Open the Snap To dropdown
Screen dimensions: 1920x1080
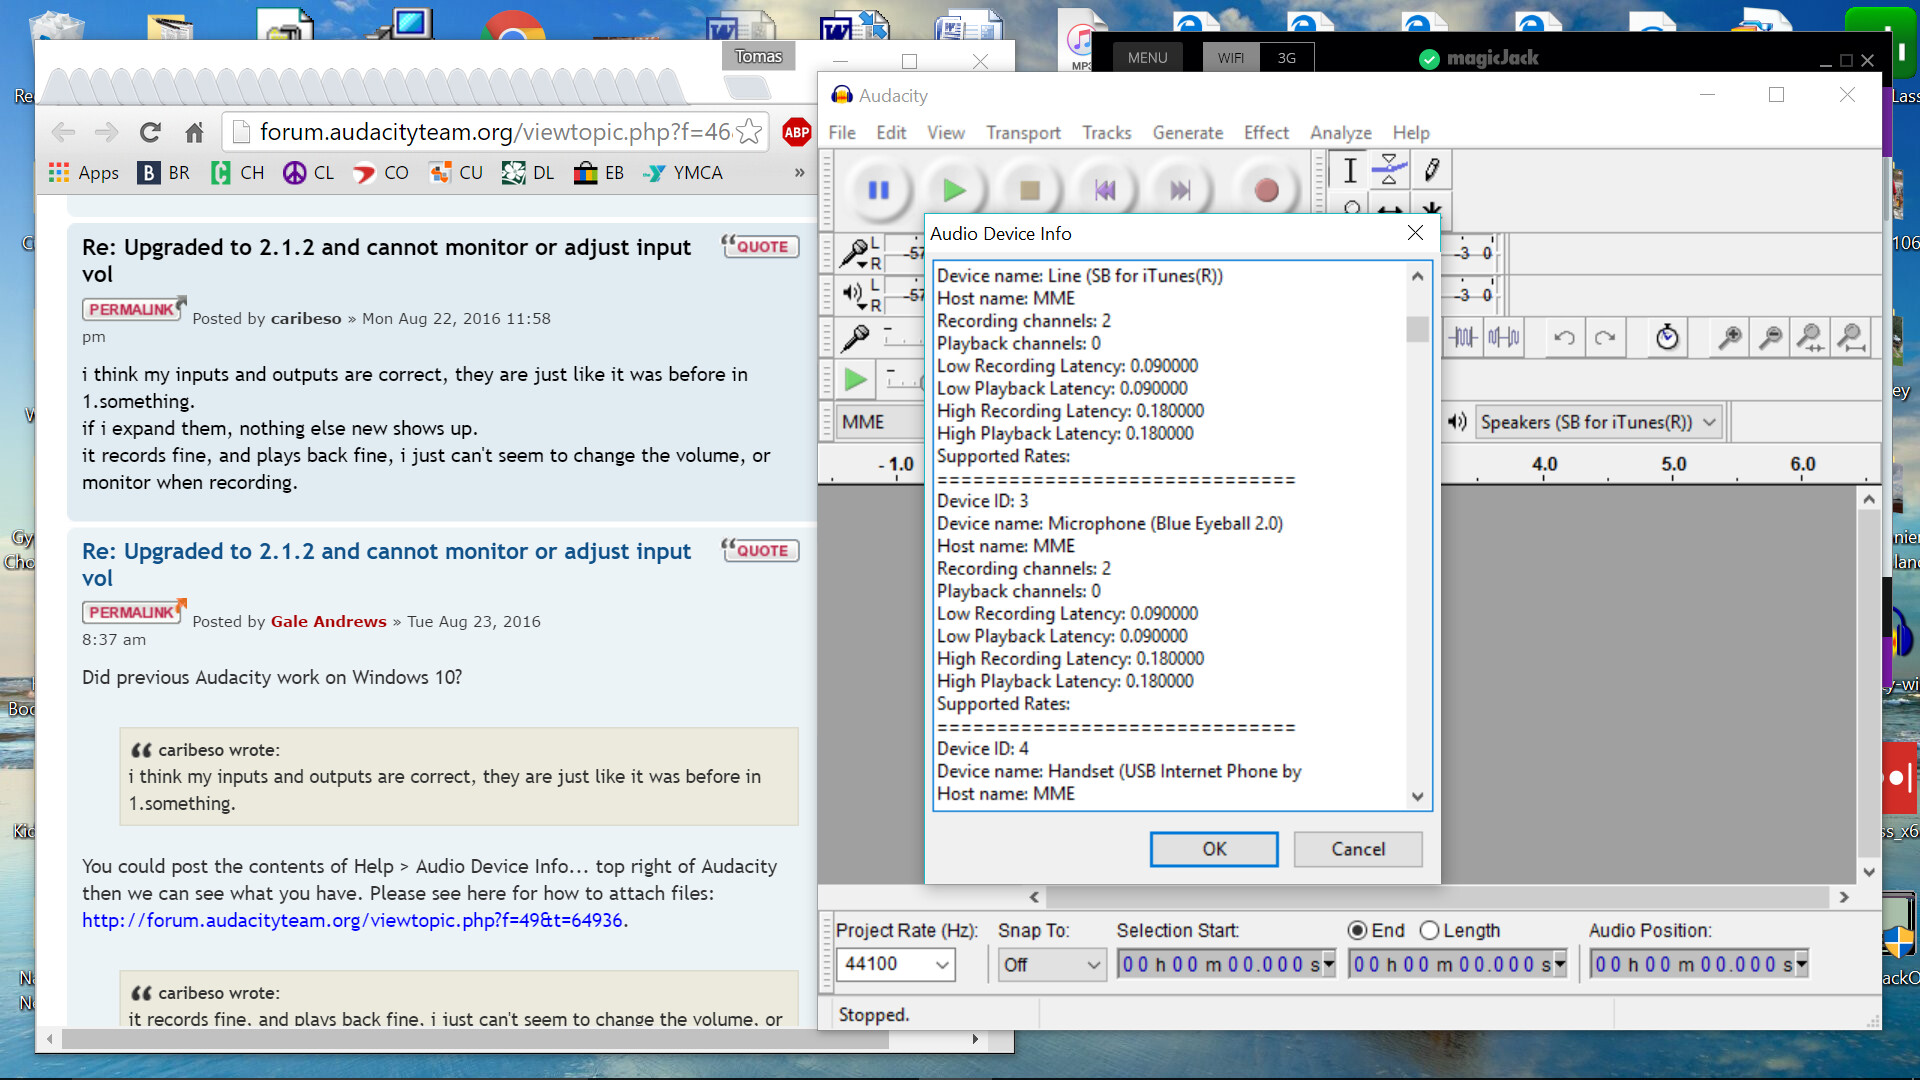pyautogui.click(x=1052, y=965)
